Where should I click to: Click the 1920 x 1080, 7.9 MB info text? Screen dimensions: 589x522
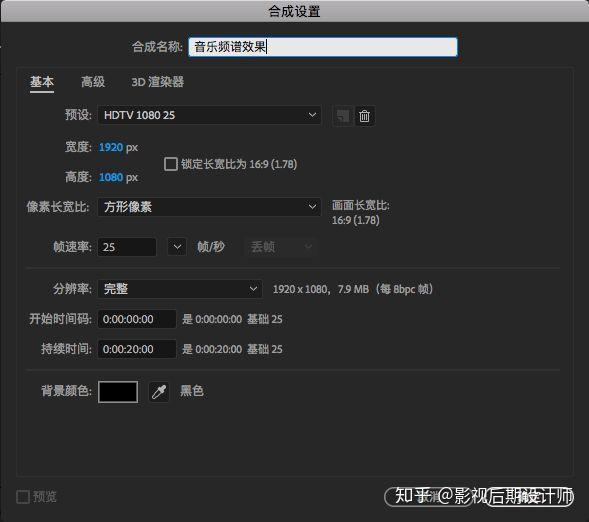(353, 289)
